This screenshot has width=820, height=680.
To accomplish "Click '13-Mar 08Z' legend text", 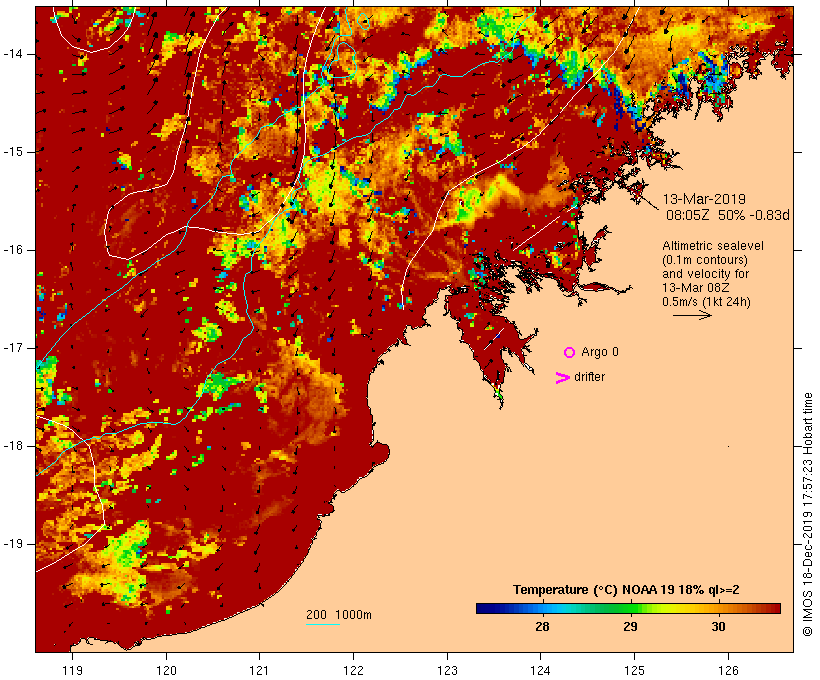I will click(696, 288).
